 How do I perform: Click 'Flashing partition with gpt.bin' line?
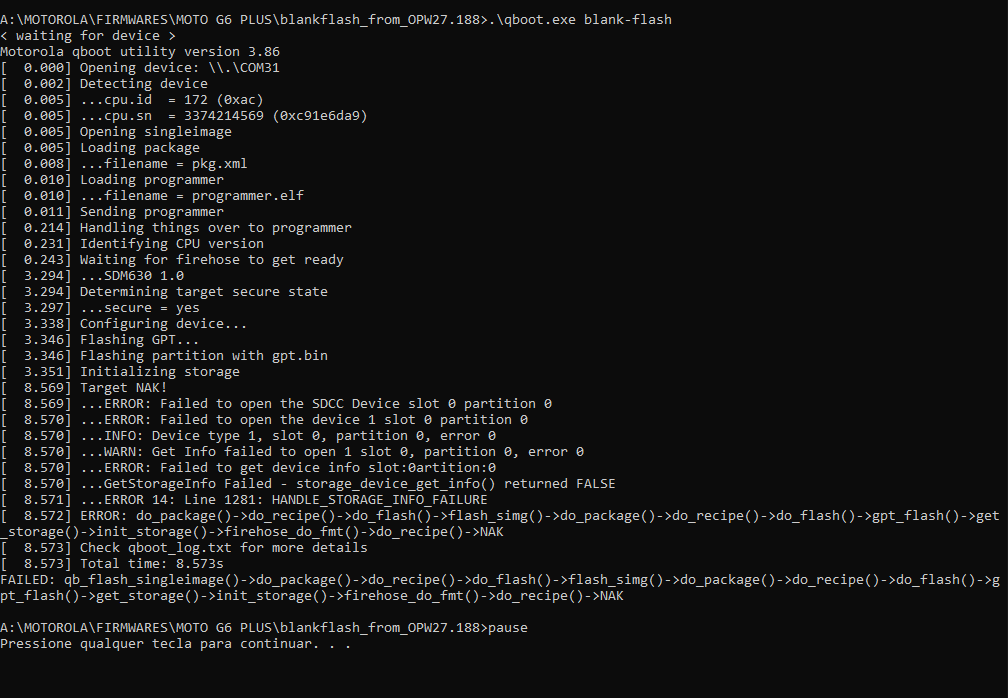point(164,355)
